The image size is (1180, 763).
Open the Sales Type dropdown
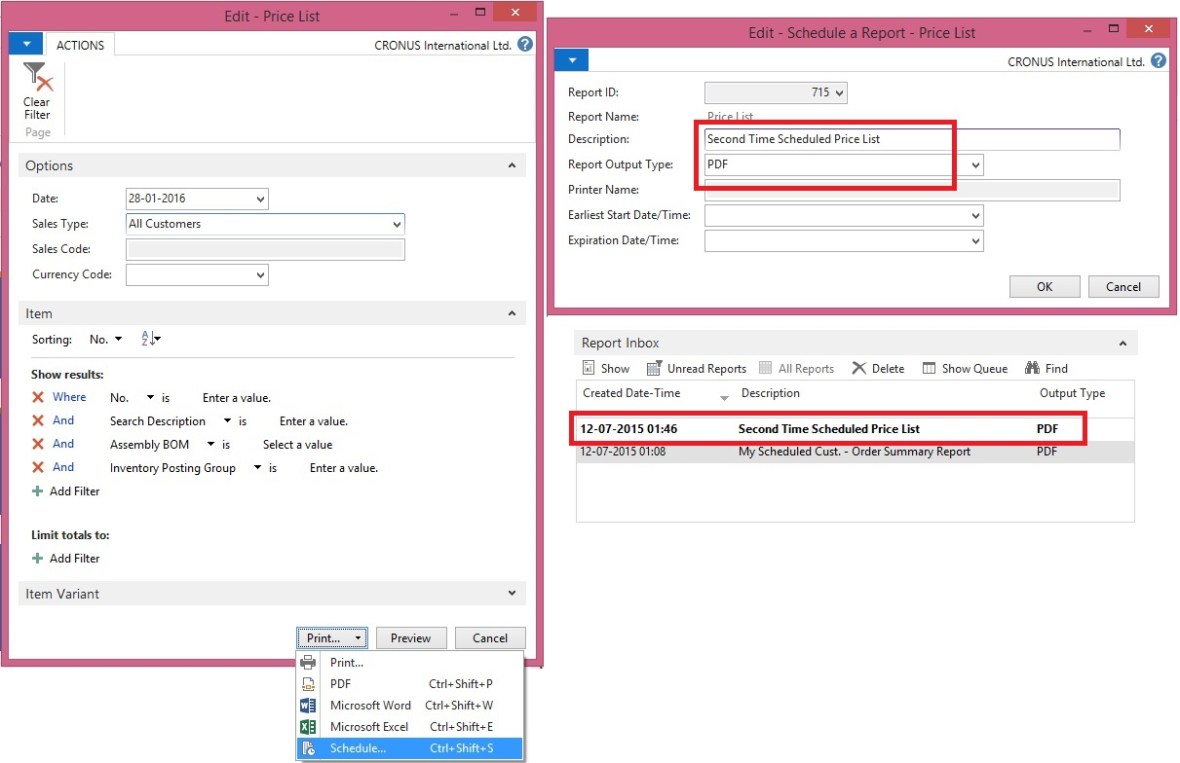pyautogui.click(x=397, y=225)
